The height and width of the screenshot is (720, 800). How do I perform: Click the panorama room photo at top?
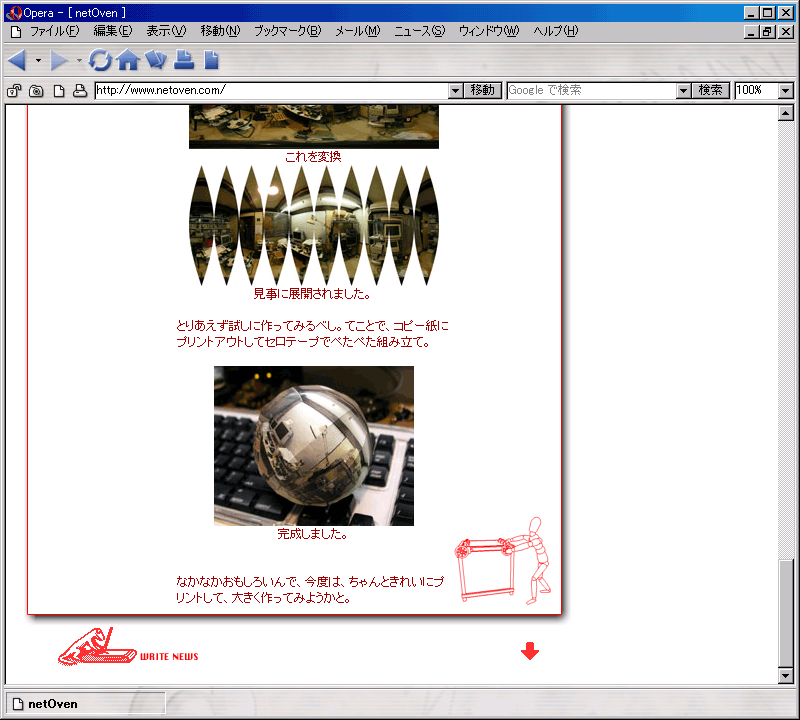pyautogui.click(x=314, y=127)
